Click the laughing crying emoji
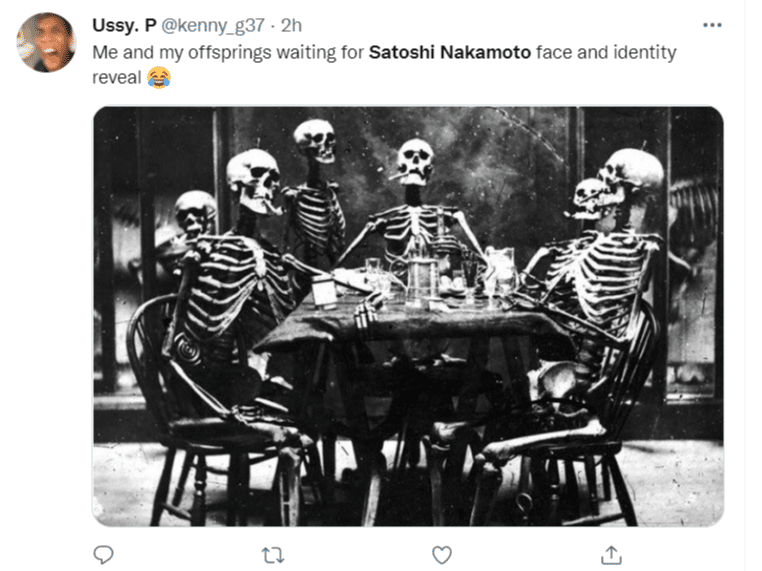762x571 pixels. (159, 77)
